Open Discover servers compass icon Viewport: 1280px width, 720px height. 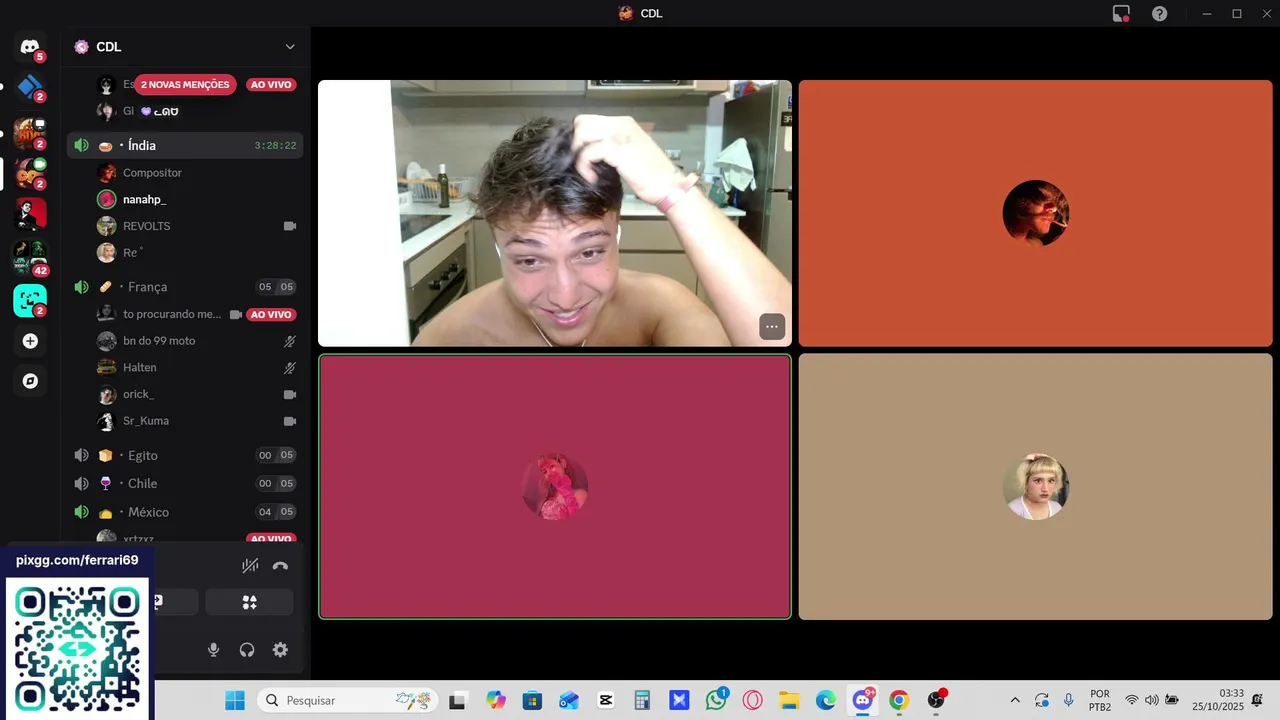tap(30, 381)
